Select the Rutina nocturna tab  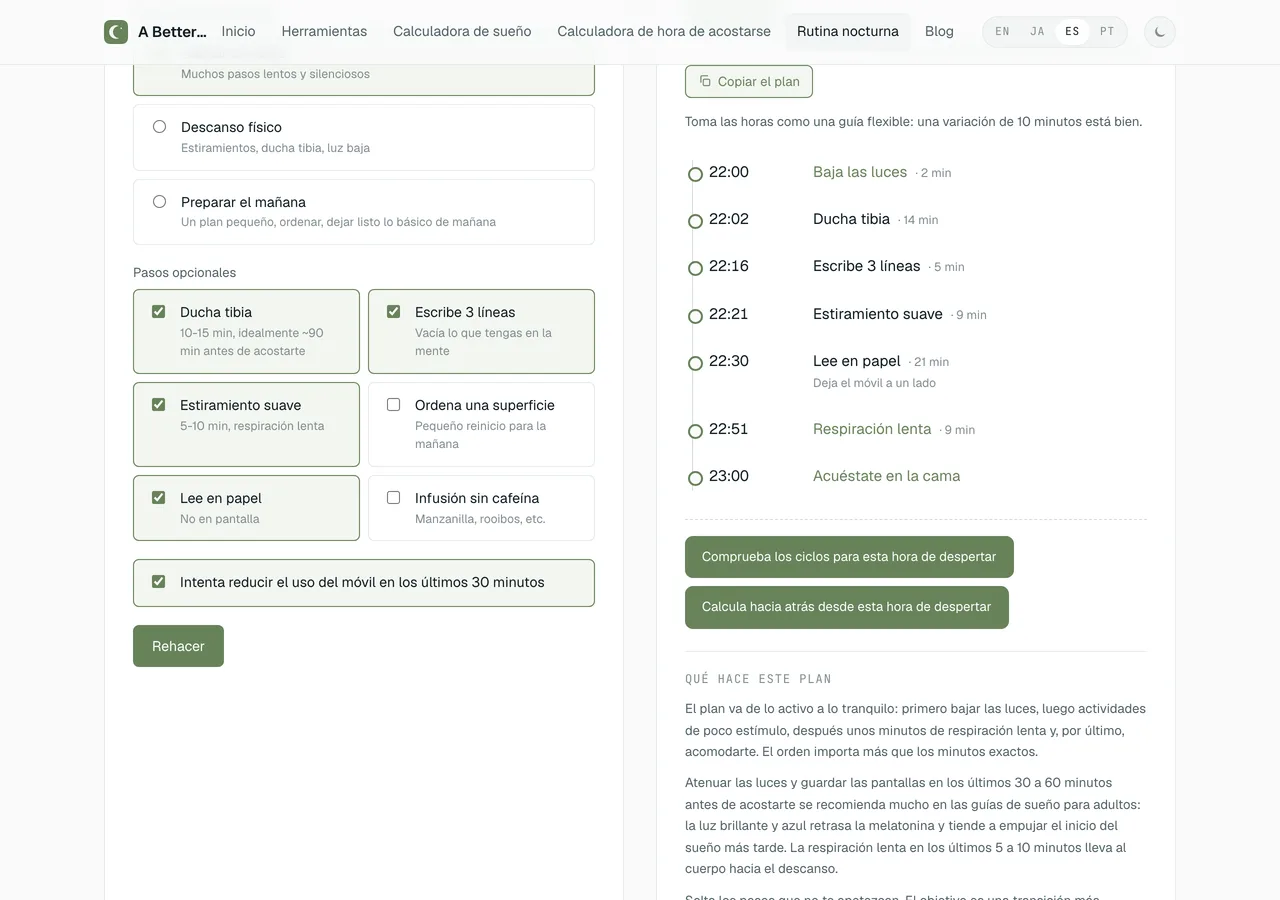pyautogui.click(x=848, y=31)
